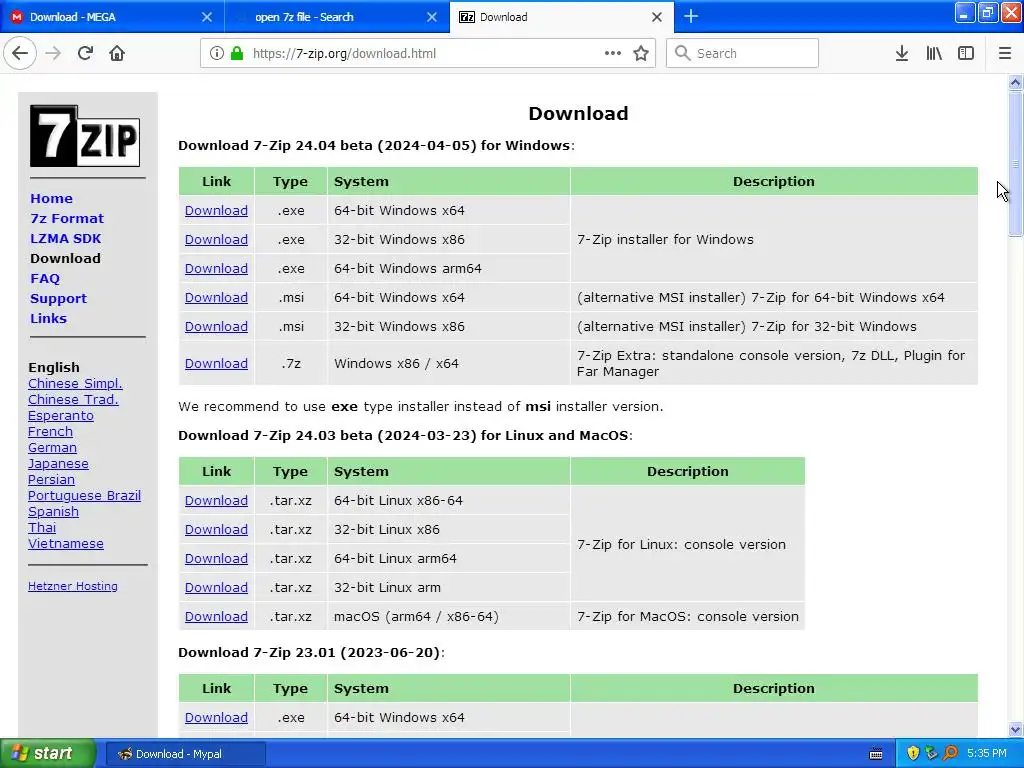Viewport: 1024px width, 768px height.
Task: Switch language to Chinese Simpl.
Action: click(75, 384)
